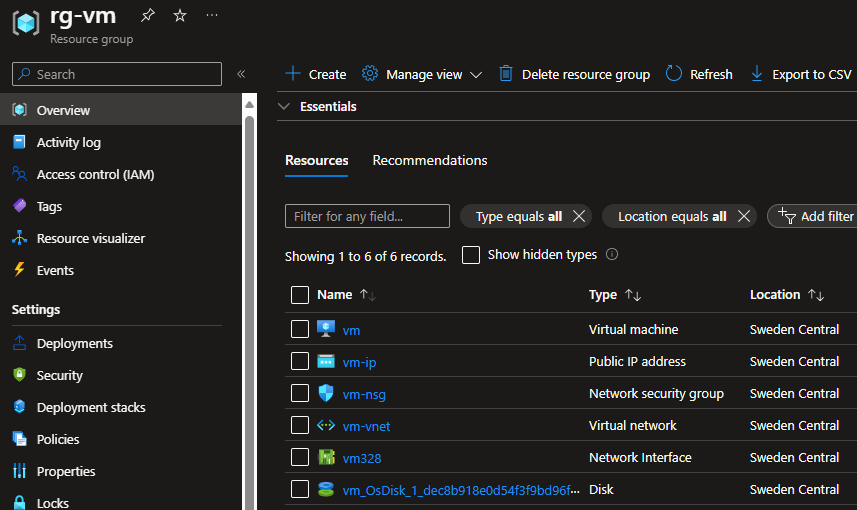This screenshot has height=510, width=857.
Task: Open the more options ellipsis near title
Action: tap(212, 15)
